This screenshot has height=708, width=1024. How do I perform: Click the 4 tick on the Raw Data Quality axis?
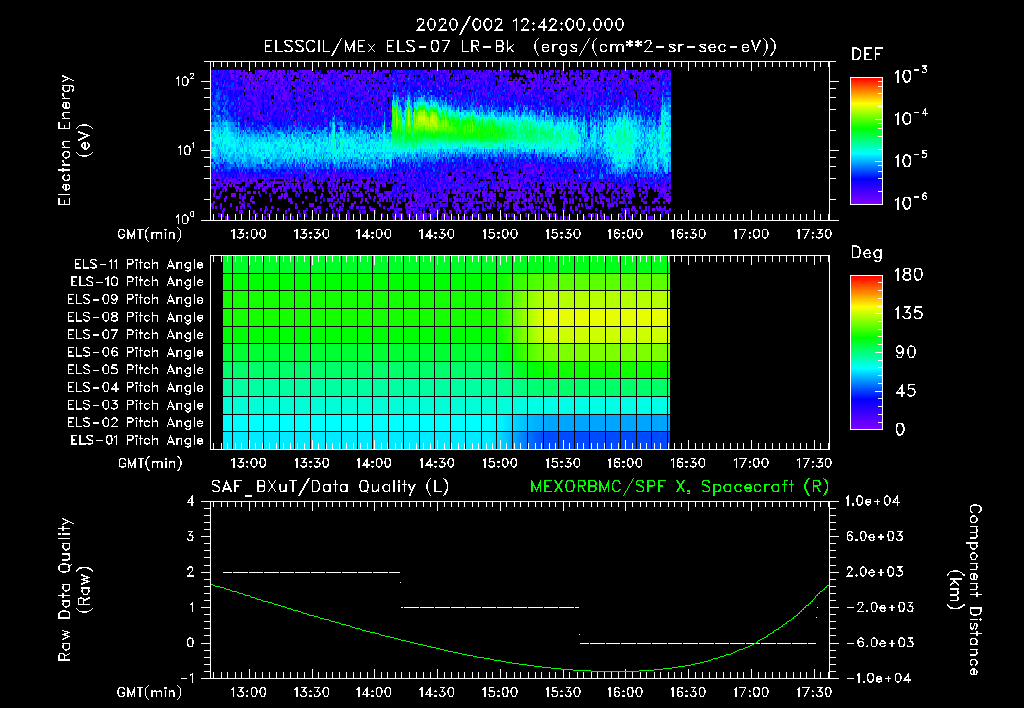tap(191, 502)
